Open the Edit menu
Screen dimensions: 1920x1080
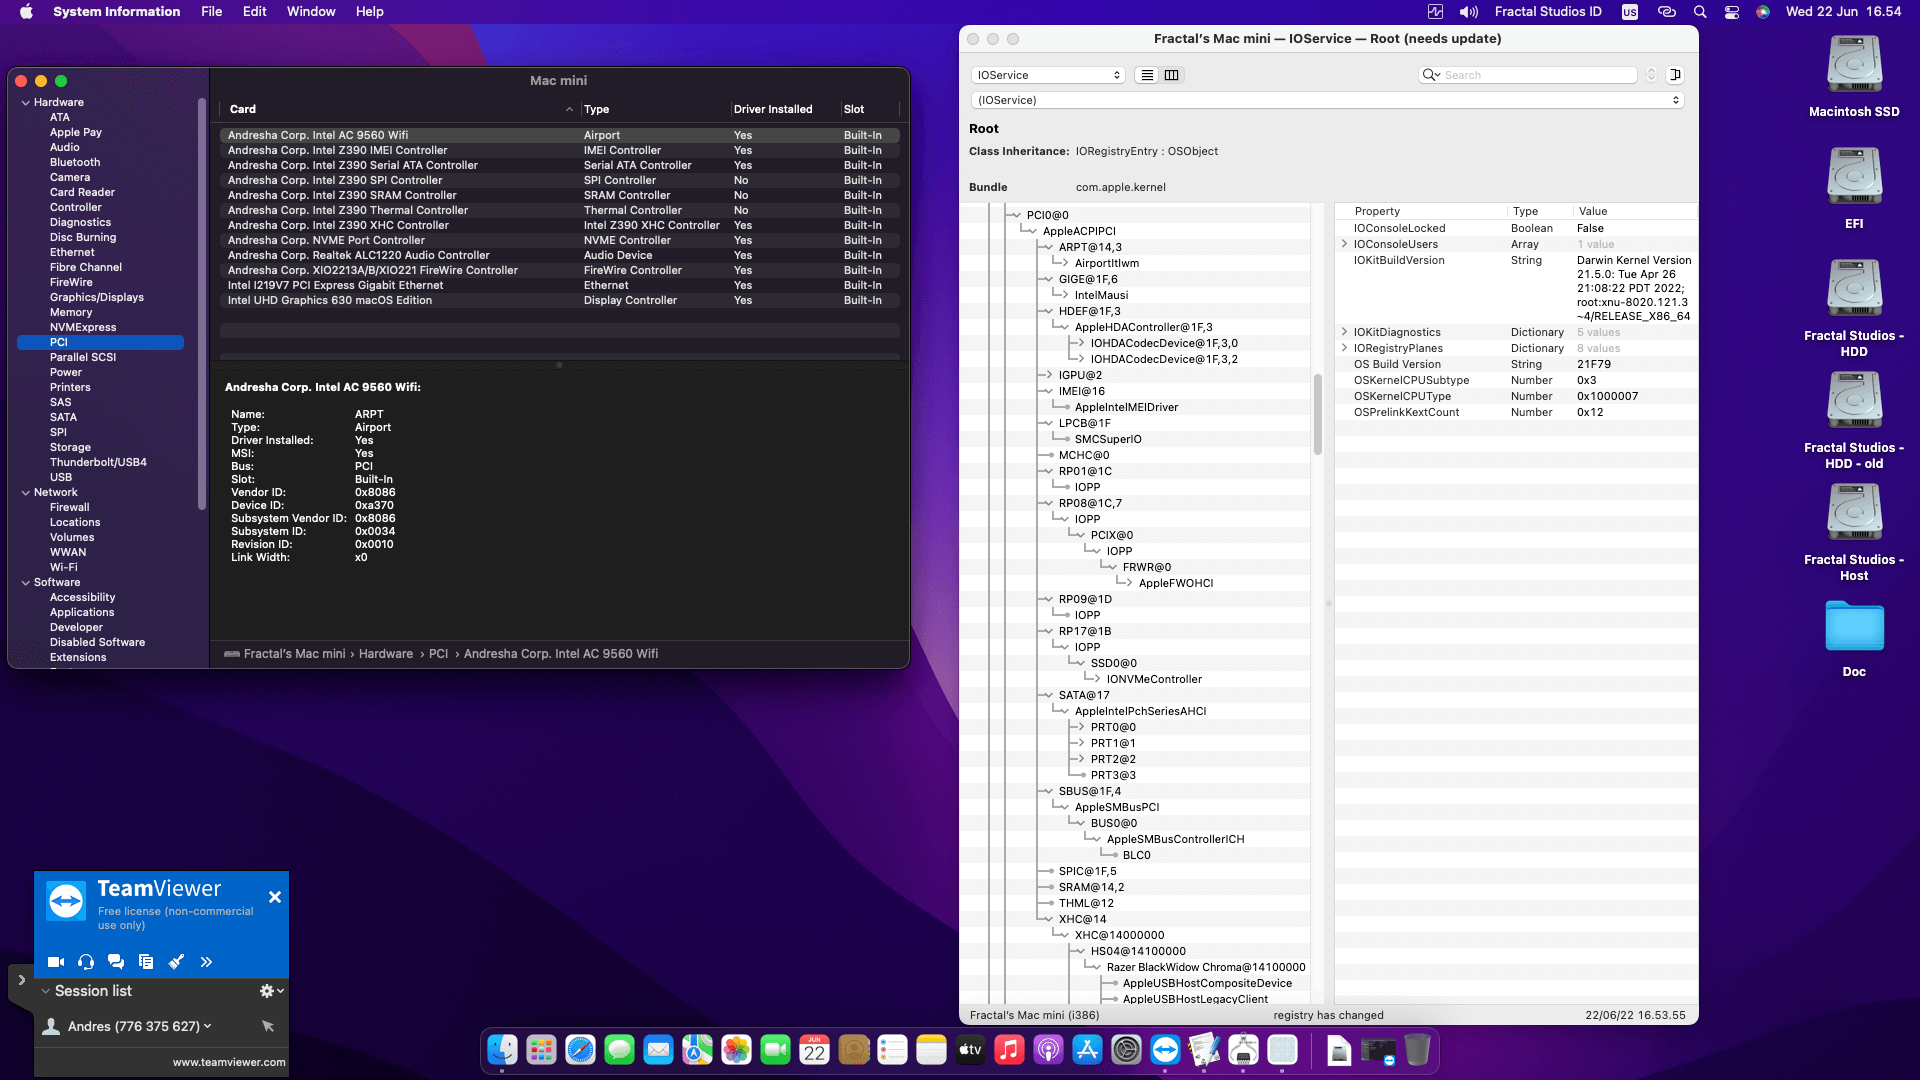255,12
